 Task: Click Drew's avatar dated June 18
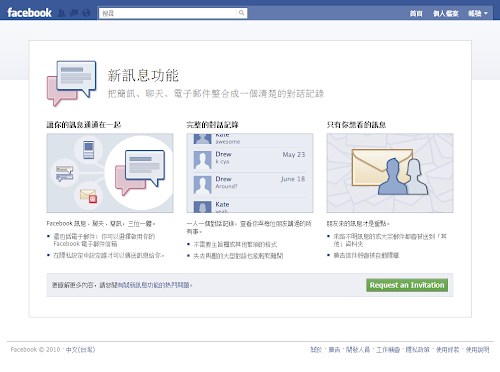click(202, 184)
